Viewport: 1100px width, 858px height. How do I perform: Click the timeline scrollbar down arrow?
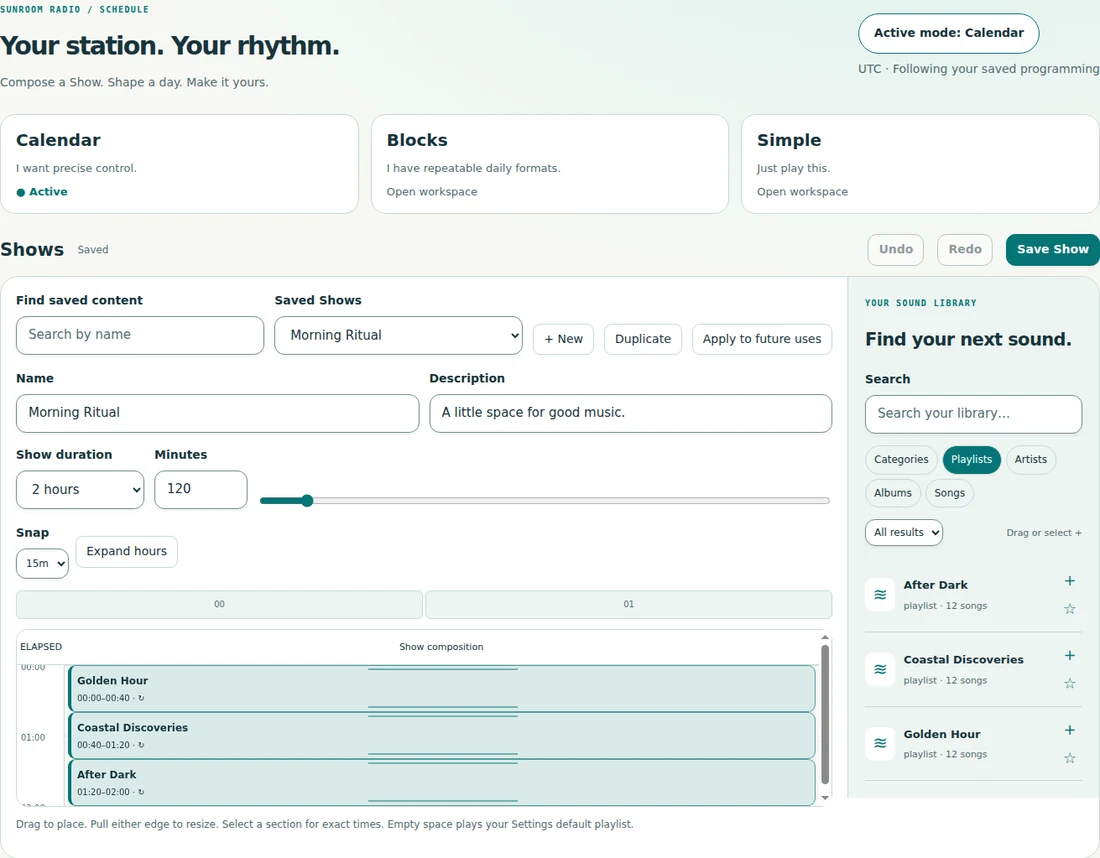coord(825,798)
